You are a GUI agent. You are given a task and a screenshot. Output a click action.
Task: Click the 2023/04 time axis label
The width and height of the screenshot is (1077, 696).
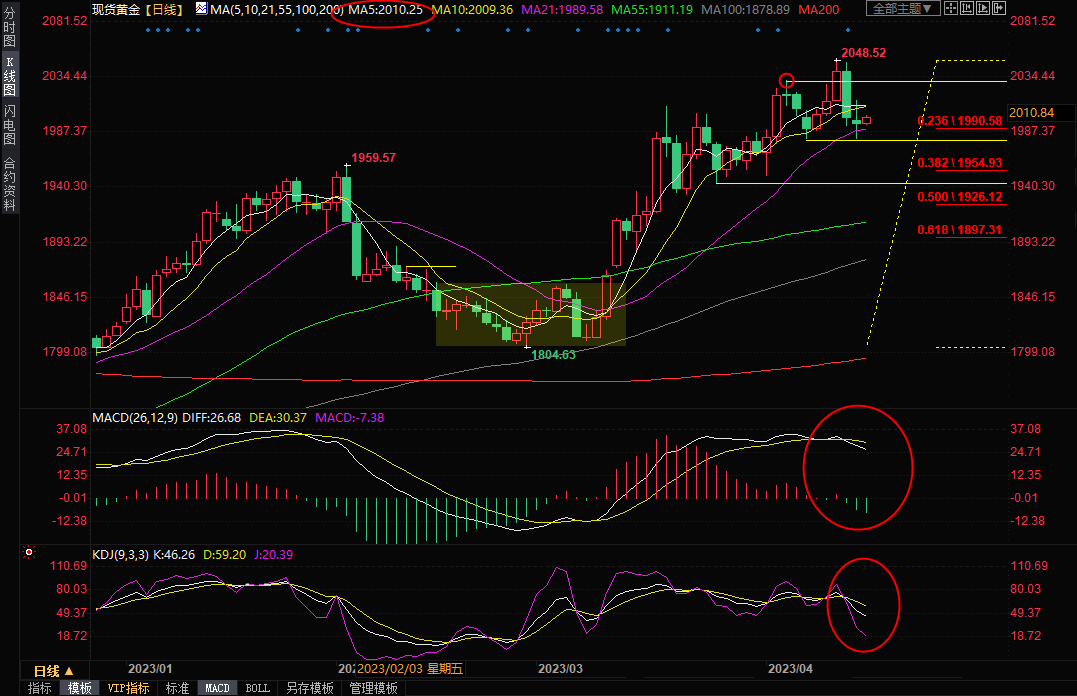[x=790, y=669]
